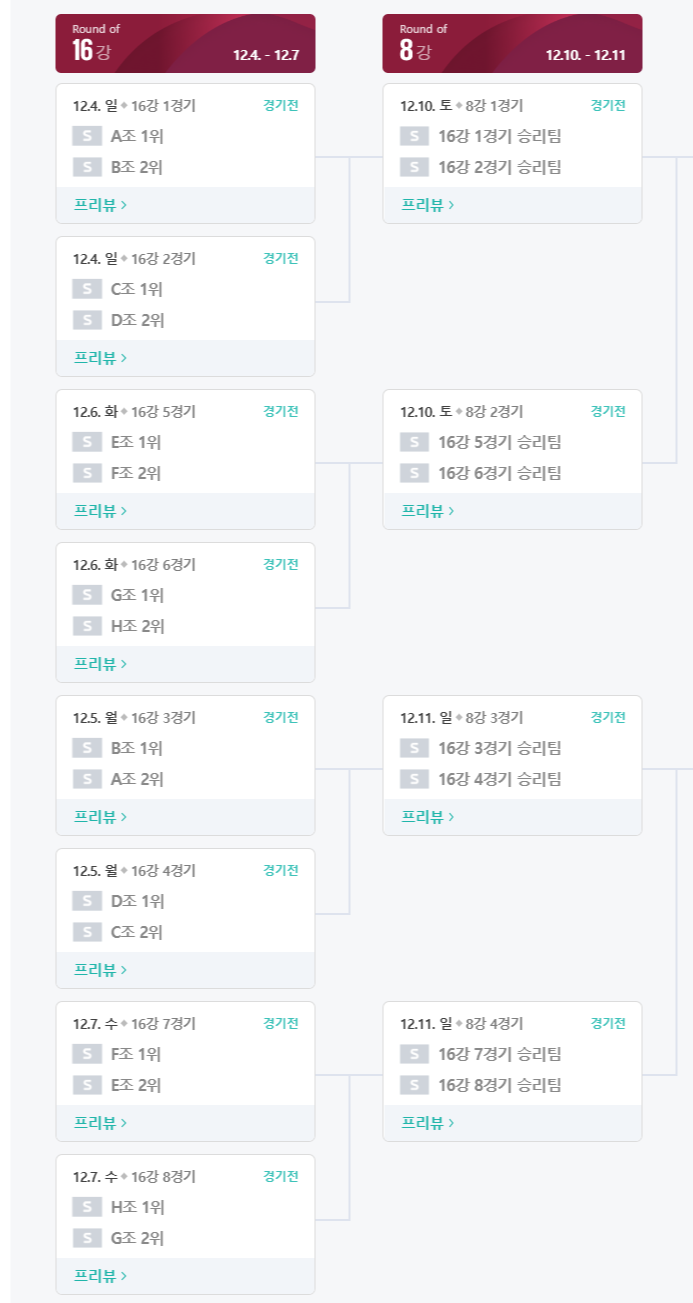
Task: Select the S icon beside 16강 1경기 승리팀
Action: tap(415, 136)
